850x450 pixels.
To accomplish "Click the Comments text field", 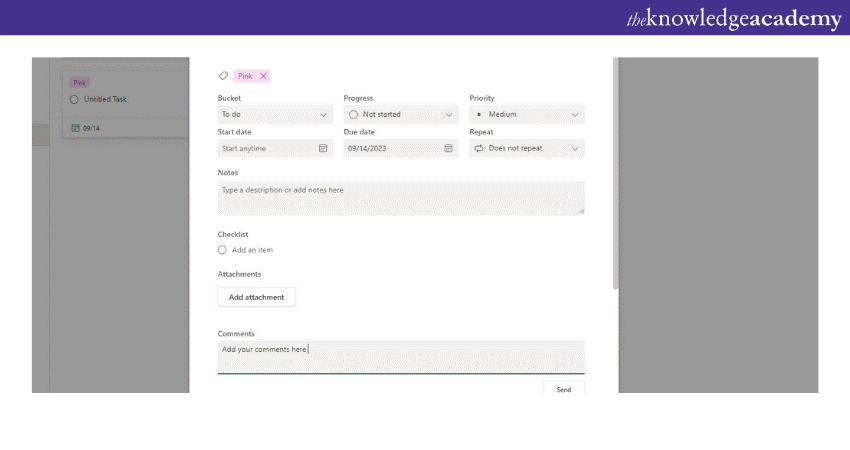I will pos(400,356).
